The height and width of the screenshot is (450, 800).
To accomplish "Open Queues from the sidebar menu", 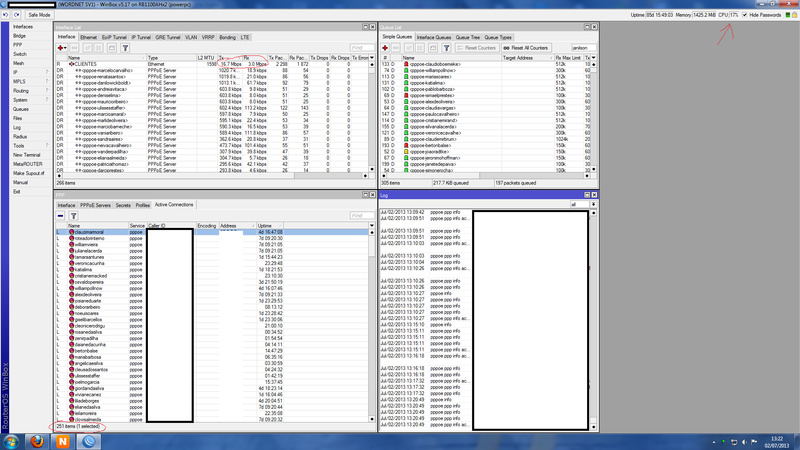I will [x=31, y=109].
